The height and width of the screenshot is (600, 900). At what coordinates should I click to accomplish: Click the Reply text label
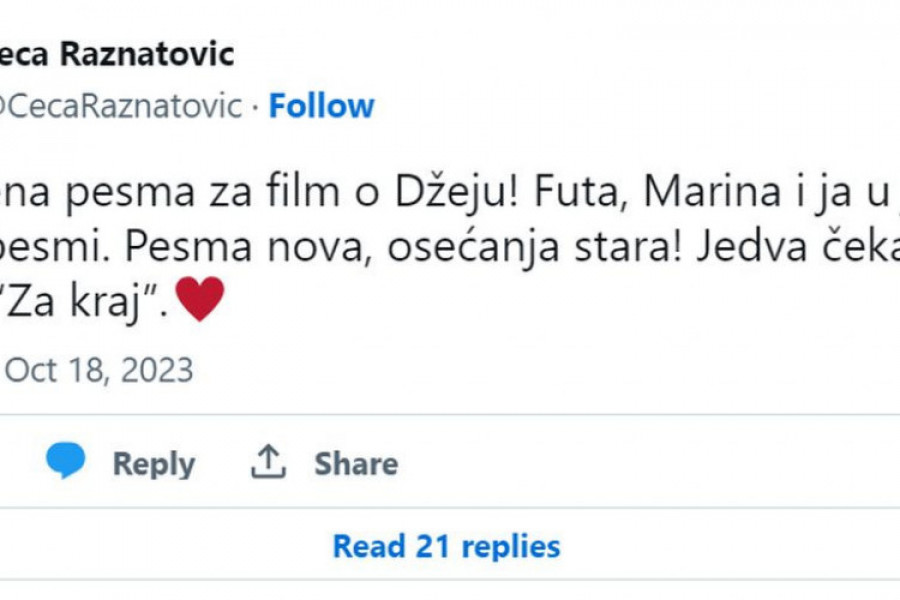point(153,464)
